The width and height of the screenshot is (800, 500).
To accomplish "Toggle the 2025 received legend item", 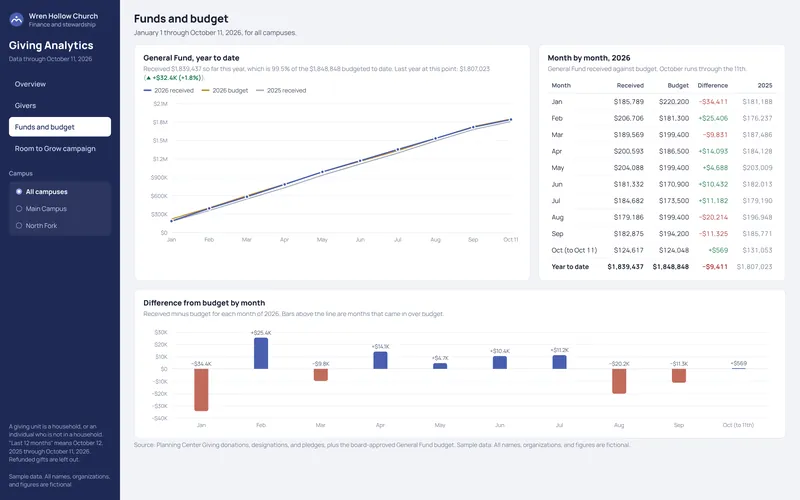I will pyautogui.click(x=281, y=91).
